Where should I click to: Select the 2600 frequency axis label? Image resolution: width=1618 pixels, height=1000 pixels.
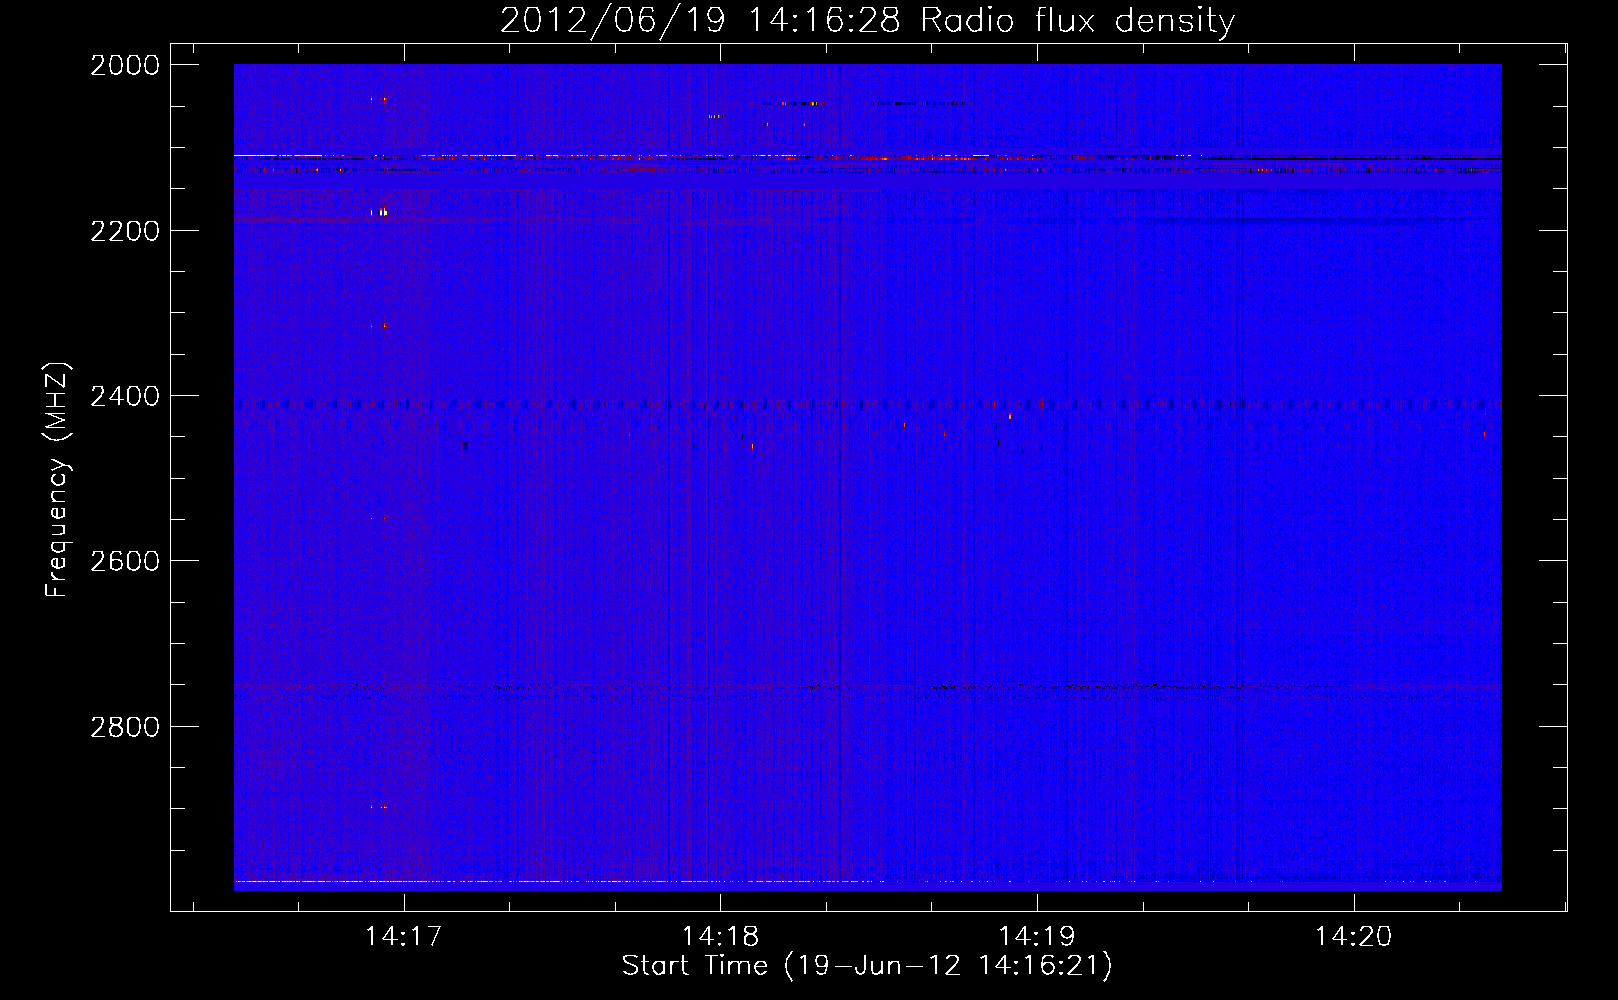[125, 561]
